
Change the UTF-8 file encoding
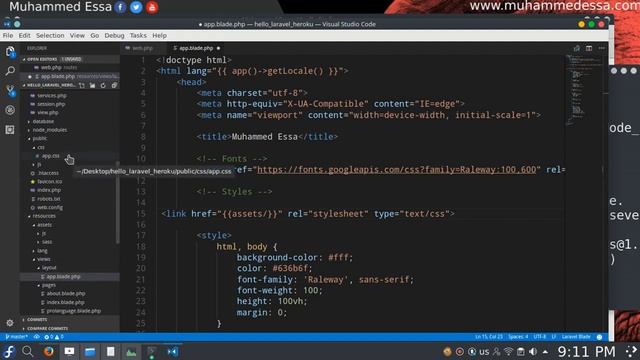coord(540,337)
